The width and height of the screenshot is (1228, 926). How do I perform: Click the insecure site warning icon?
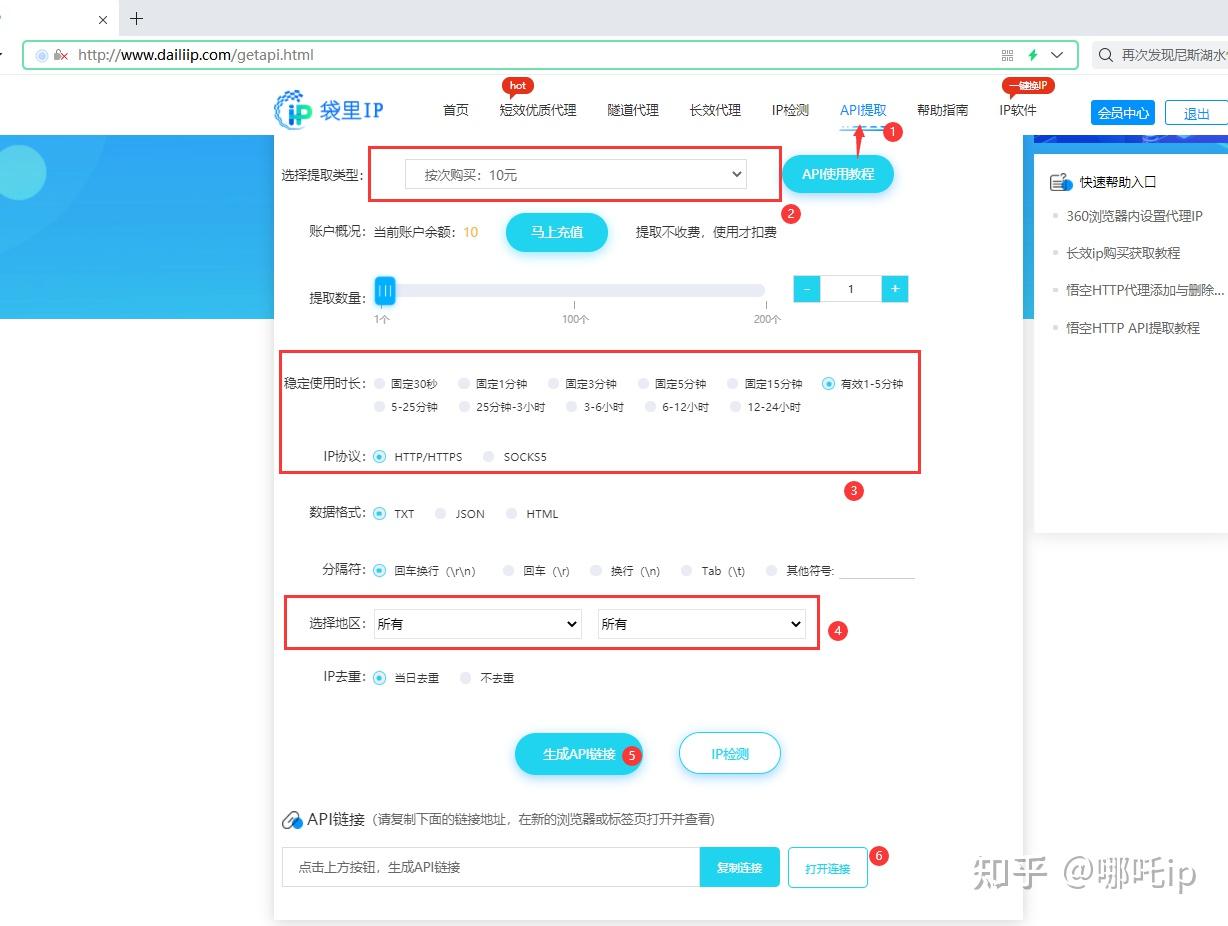click(x=61, y=55)
